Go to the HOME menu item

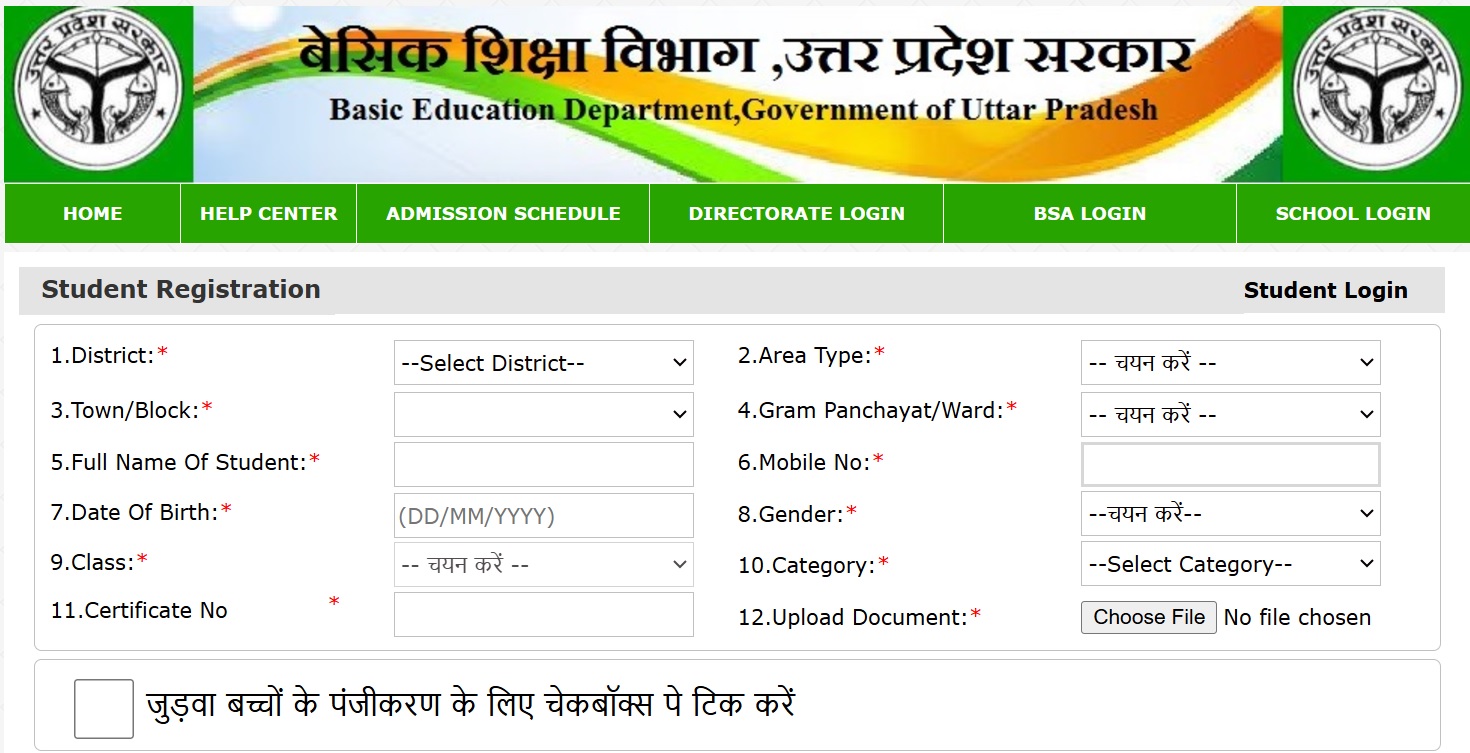(x=92, y=213)
